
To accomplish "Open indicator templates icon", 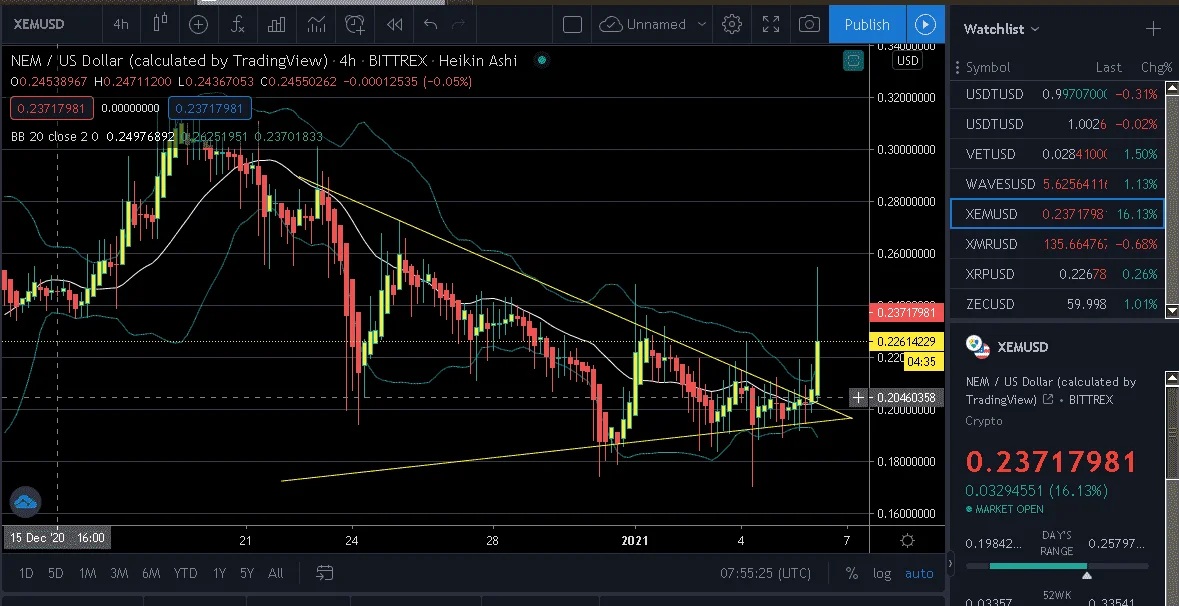I will point(316,24).
